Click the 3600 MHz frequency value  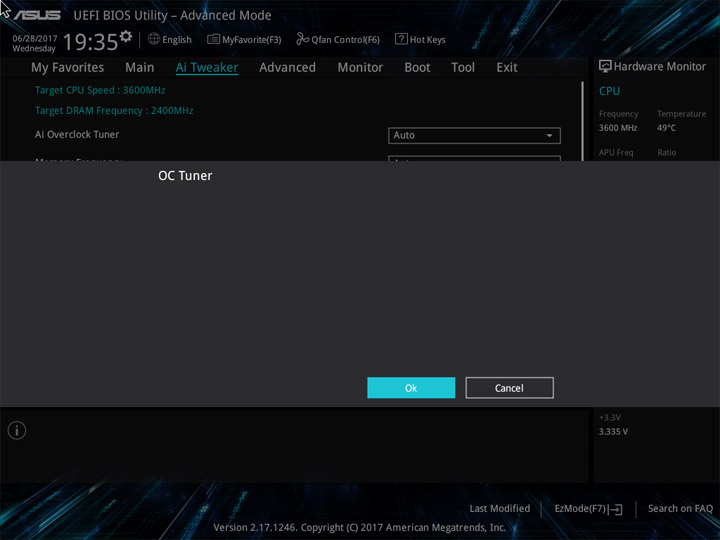(x=618, y=128)
